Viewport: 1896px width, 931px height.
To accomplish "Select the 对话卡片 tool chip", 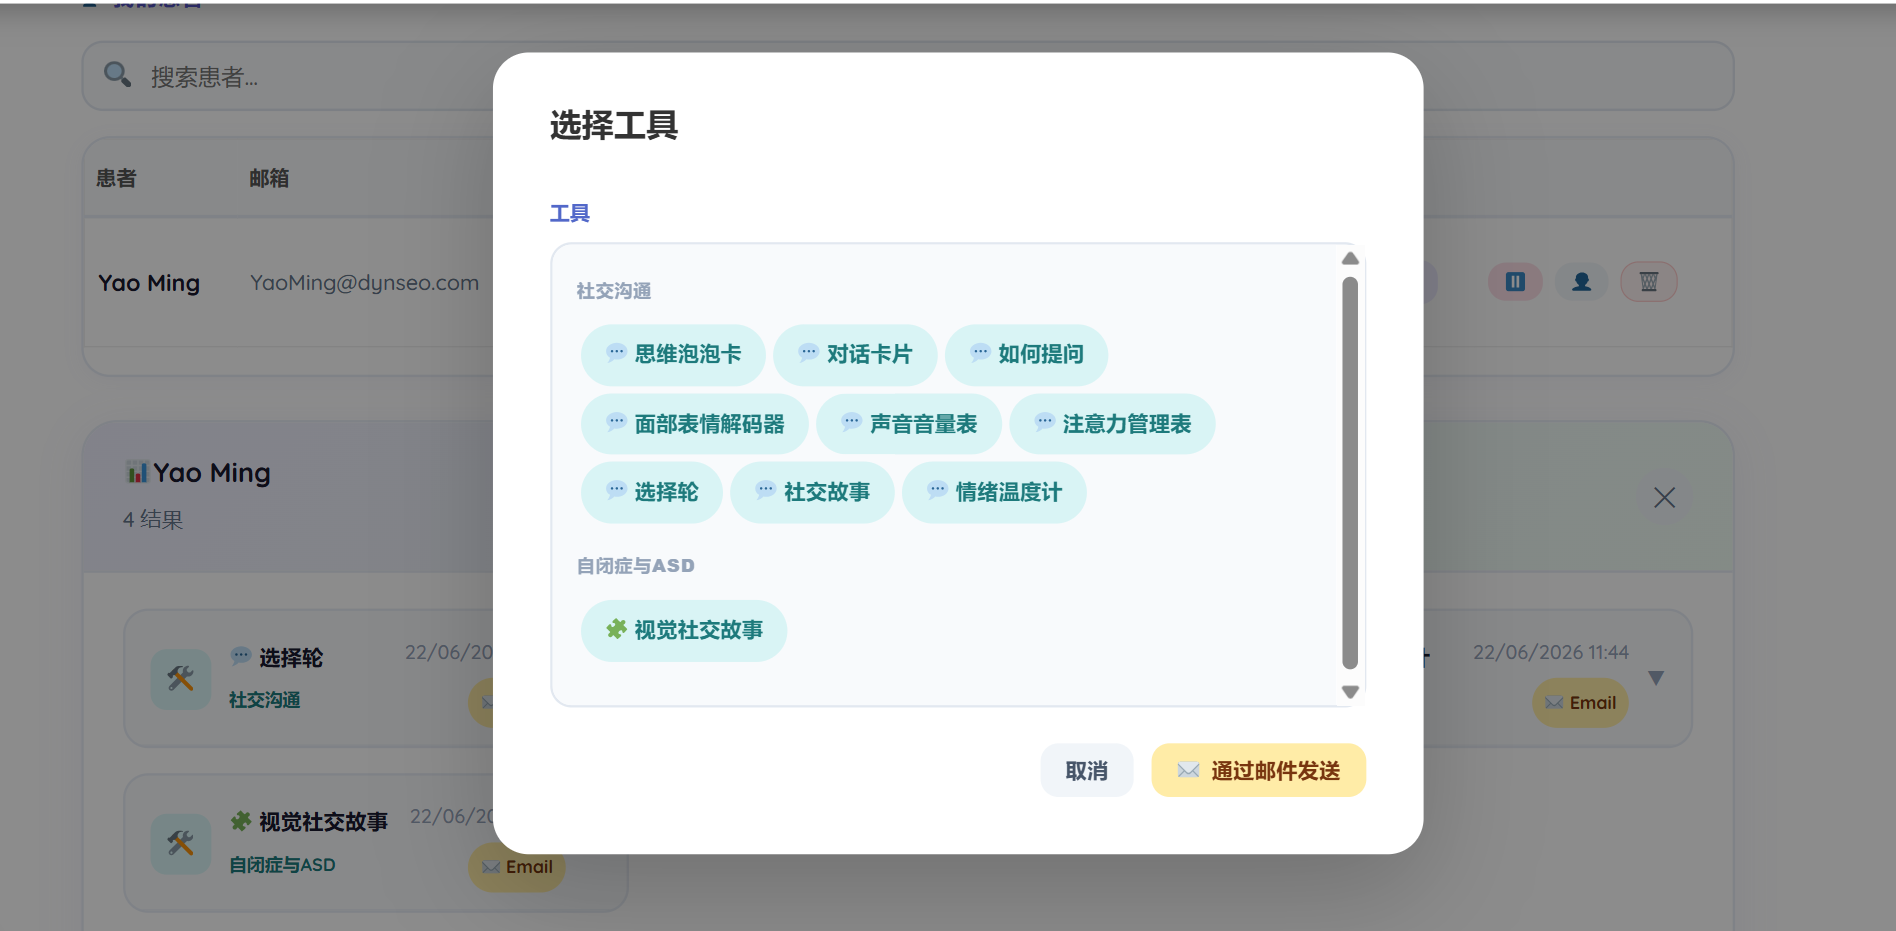I will pyautogui.click(x=855, y=355).
